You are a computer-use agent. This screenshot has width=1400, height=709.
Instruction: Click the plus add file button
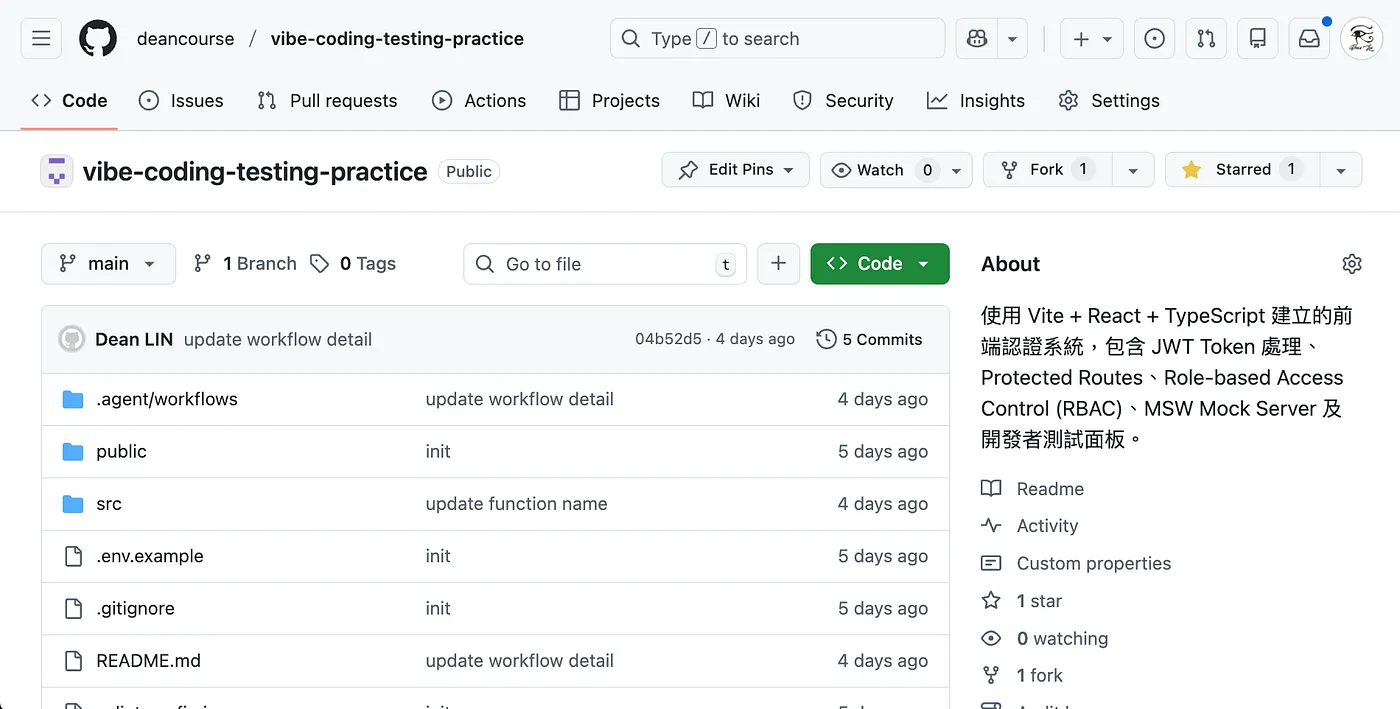pos(778,264)
